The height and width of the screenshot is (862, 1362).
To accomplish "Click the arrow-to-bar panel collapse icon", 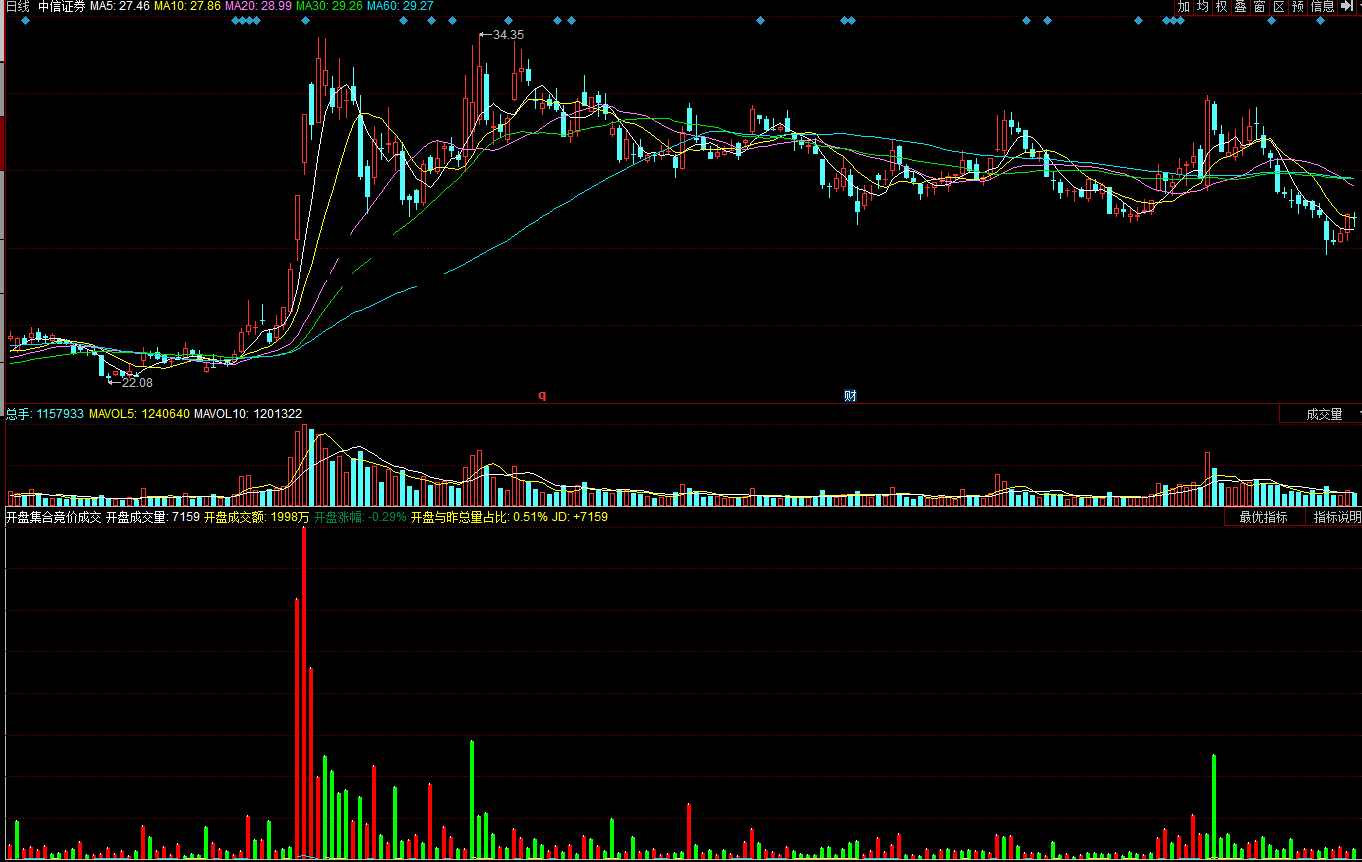I will tap(1345, 6).
